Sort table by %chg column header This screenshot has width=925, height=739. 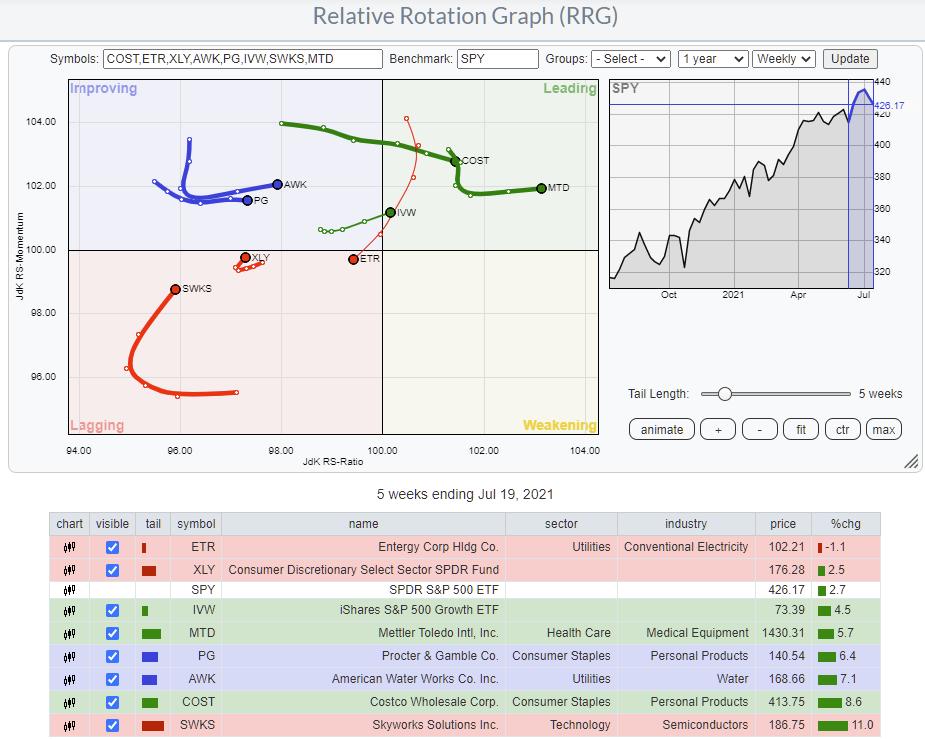848,524
